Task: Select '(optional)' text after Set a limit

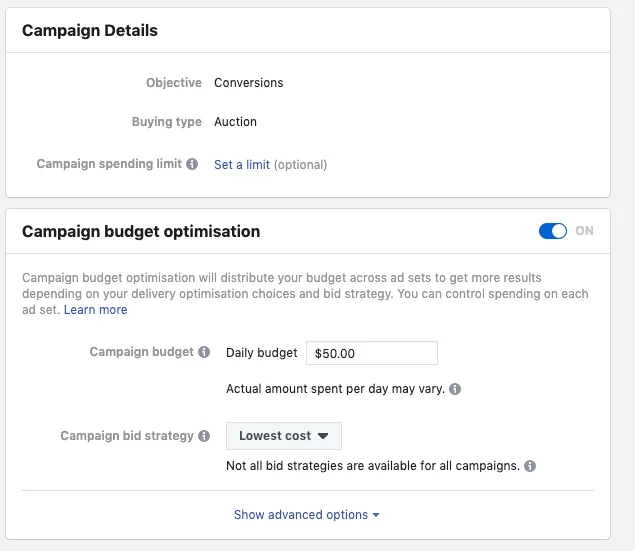Action: click(300, 165)
